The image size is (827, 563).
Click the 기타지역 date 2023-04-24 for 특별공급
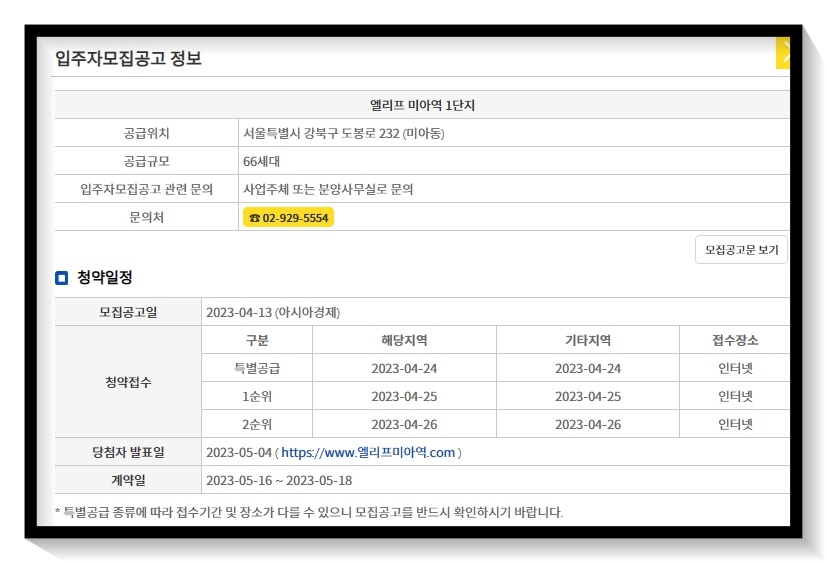588,368
